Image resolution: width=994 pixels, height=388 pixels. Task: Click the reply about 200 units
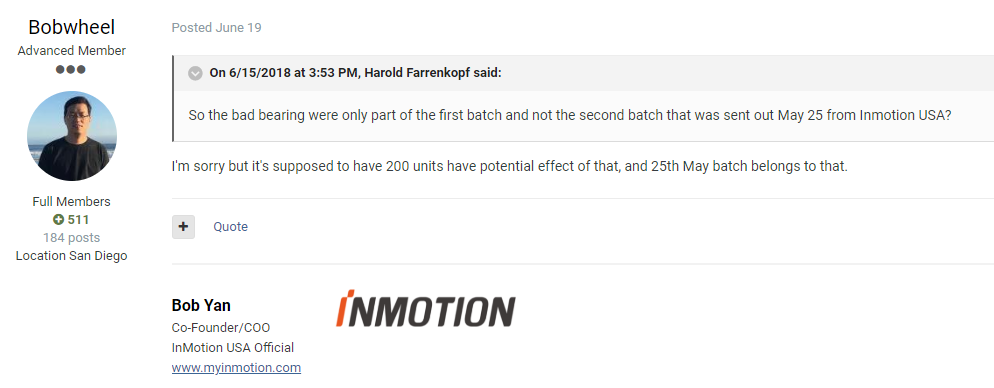(x=510, y=167)
